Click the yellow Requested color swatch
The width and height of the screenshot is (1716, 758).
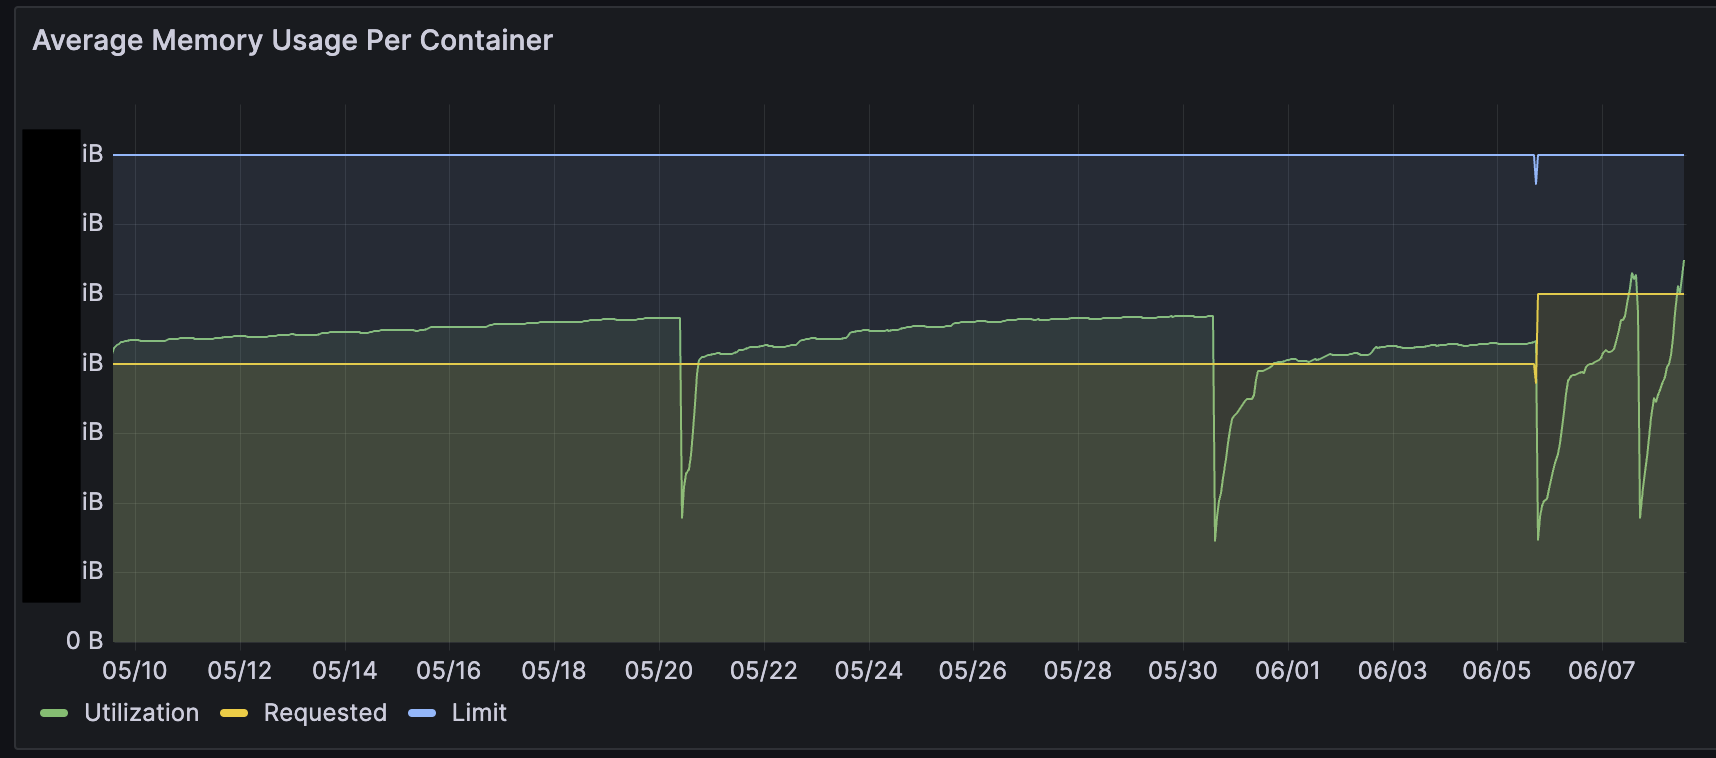234,714
